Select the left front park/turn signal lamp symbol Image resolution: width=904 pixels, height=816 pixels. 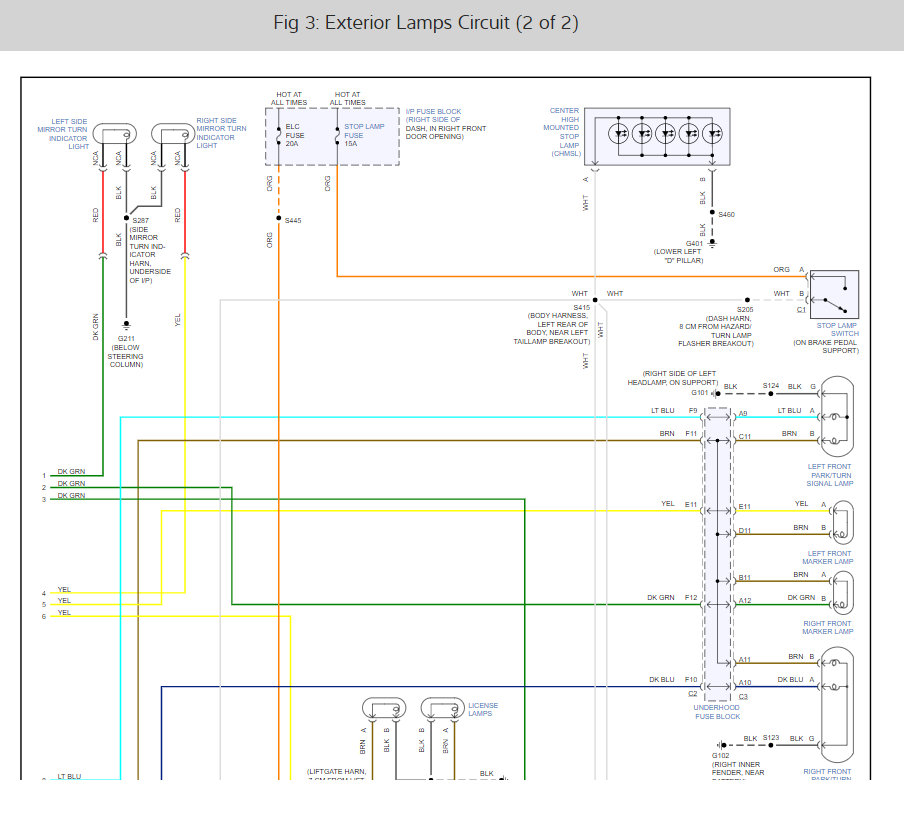tap(837, 416)
